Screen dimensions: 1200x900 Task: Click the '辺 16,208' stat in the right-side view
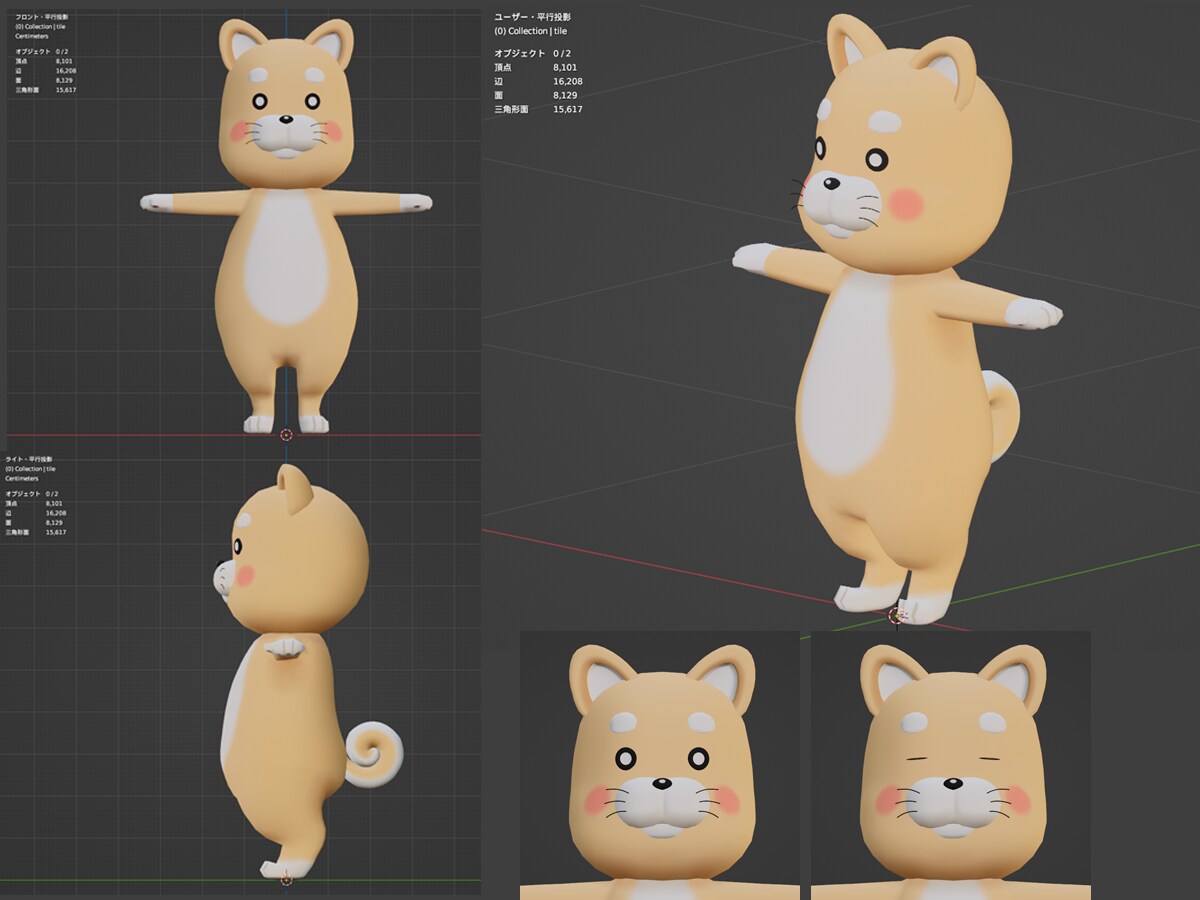coord(35,513)
